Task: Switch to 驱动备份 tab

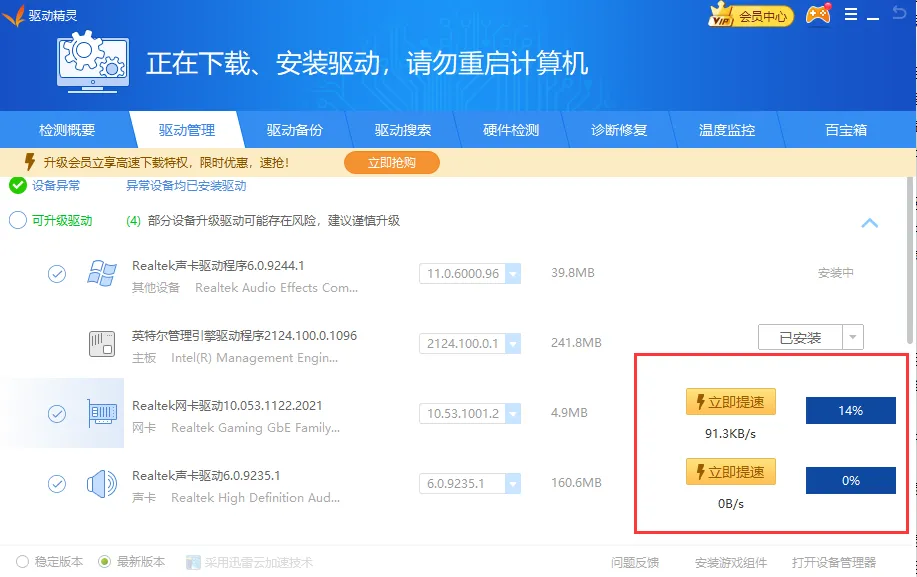Action: click(x=295, y=130)
